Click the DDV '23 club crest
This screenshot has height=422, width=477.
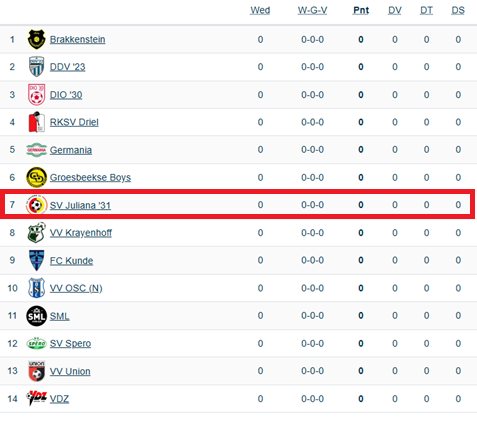point(36,67)
